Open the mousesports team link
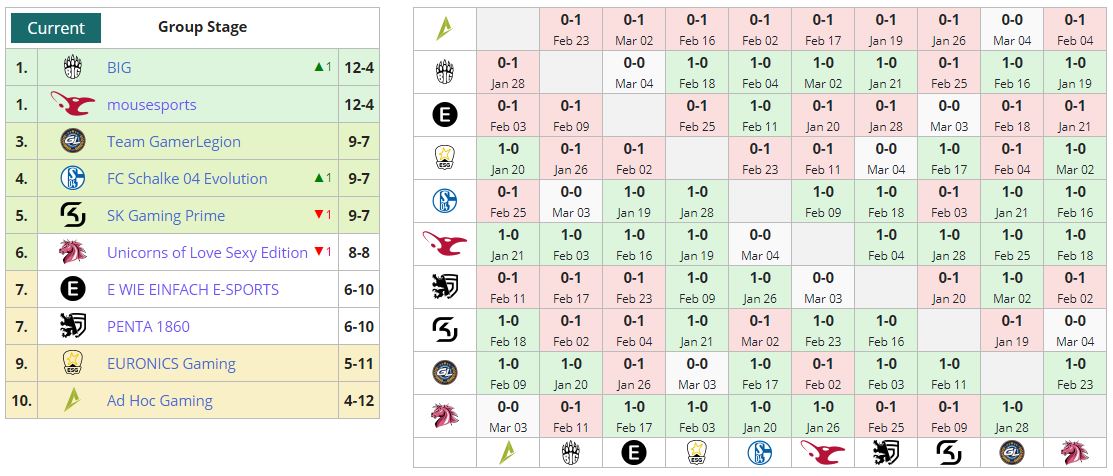1113x476 pixels. click(x=152, y=105)
